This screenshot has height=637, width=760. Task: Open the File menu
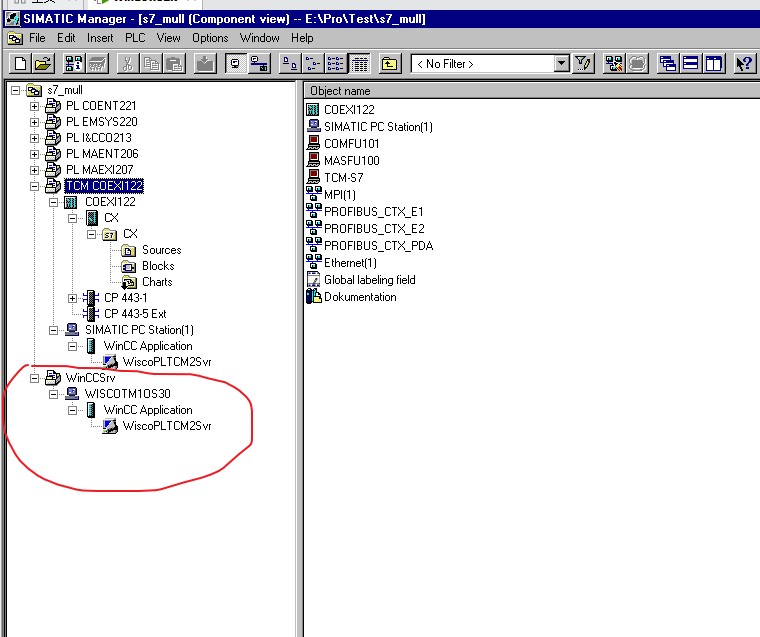click(x=37, y=38)
